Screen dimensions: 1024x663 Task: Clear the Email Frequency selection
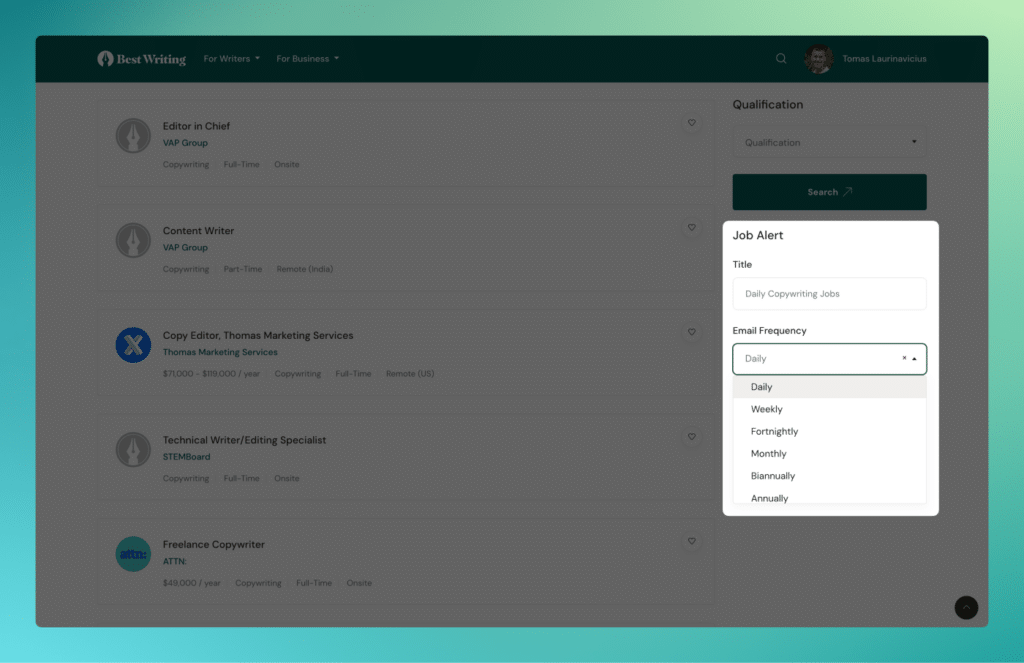tap(904, 358)
